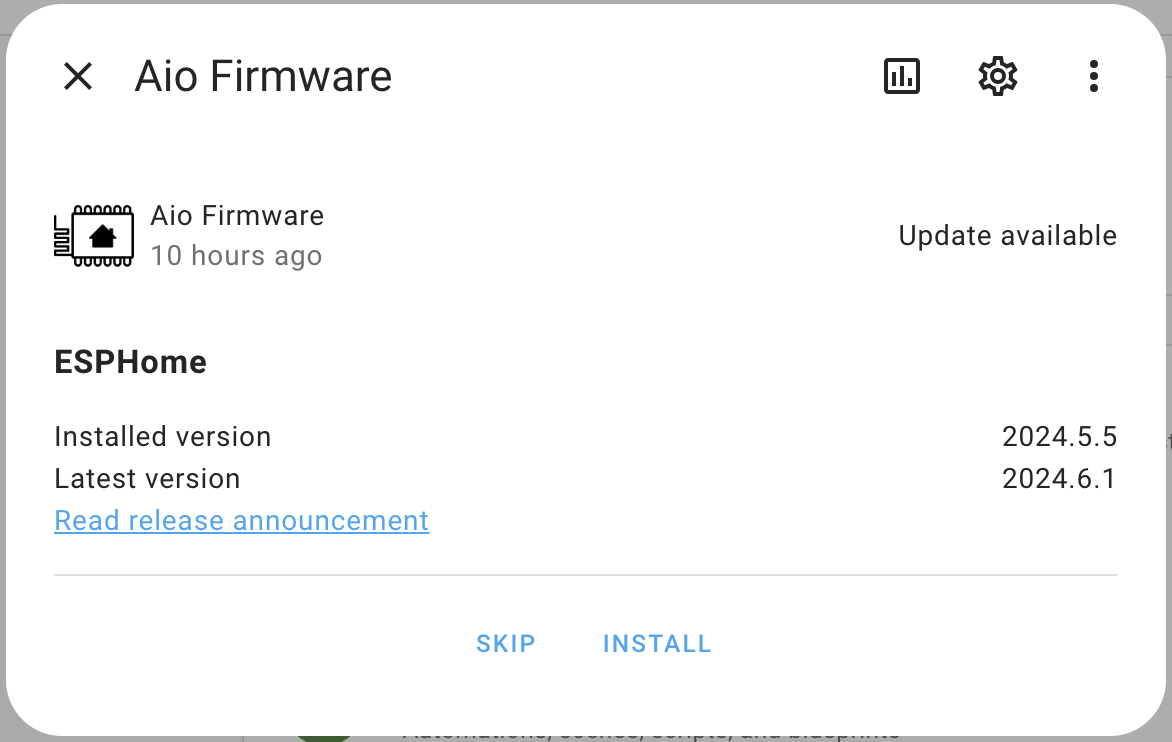This screenshot has height=742, width=1172.
Task: Select the Aio Firmware entity name
Action: 237,216
